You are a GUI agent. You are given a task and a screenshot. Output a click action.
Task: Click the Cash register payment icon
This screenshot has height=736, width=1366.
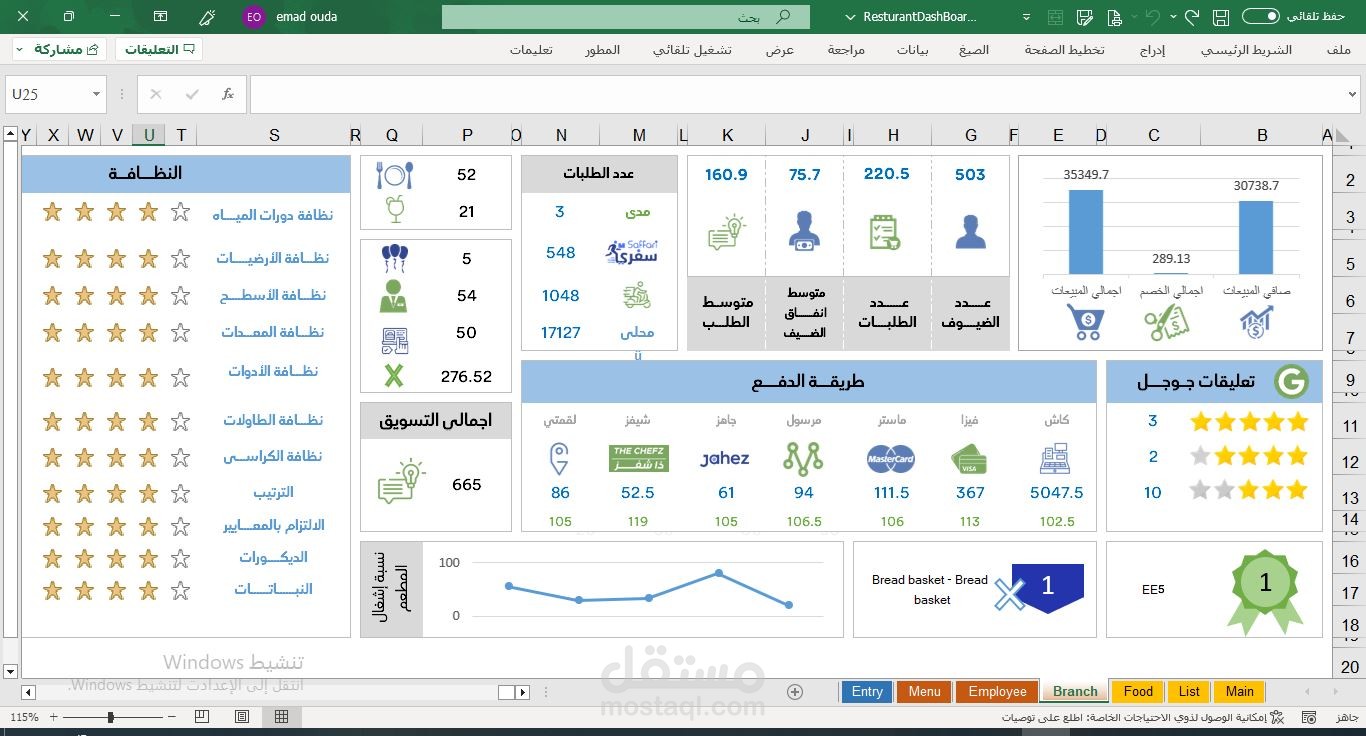coord(1055,459)
